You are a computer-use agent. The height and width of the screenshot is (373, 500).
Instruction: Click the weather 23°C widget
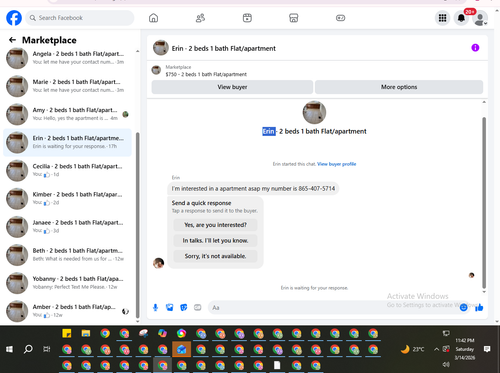pos(413,349)
